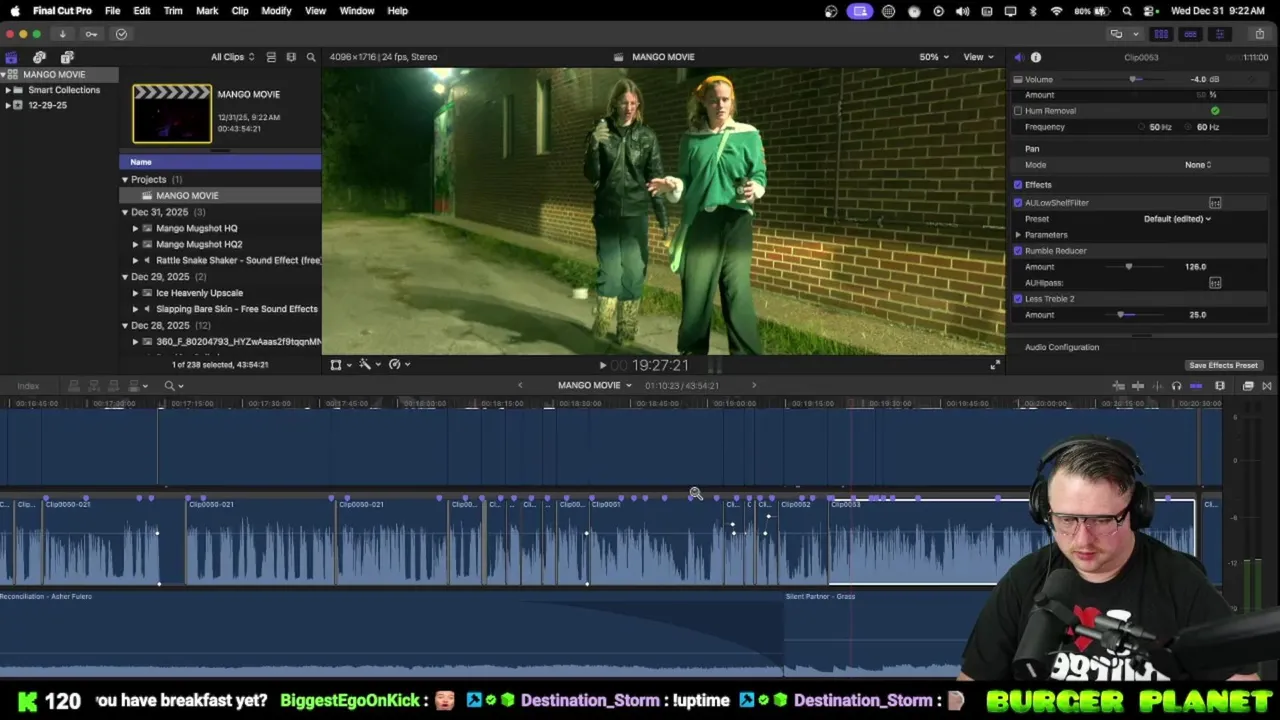This screenshot has width=1280, height=720.
Task: Open the Modify menu
Action: pos(276,11)
